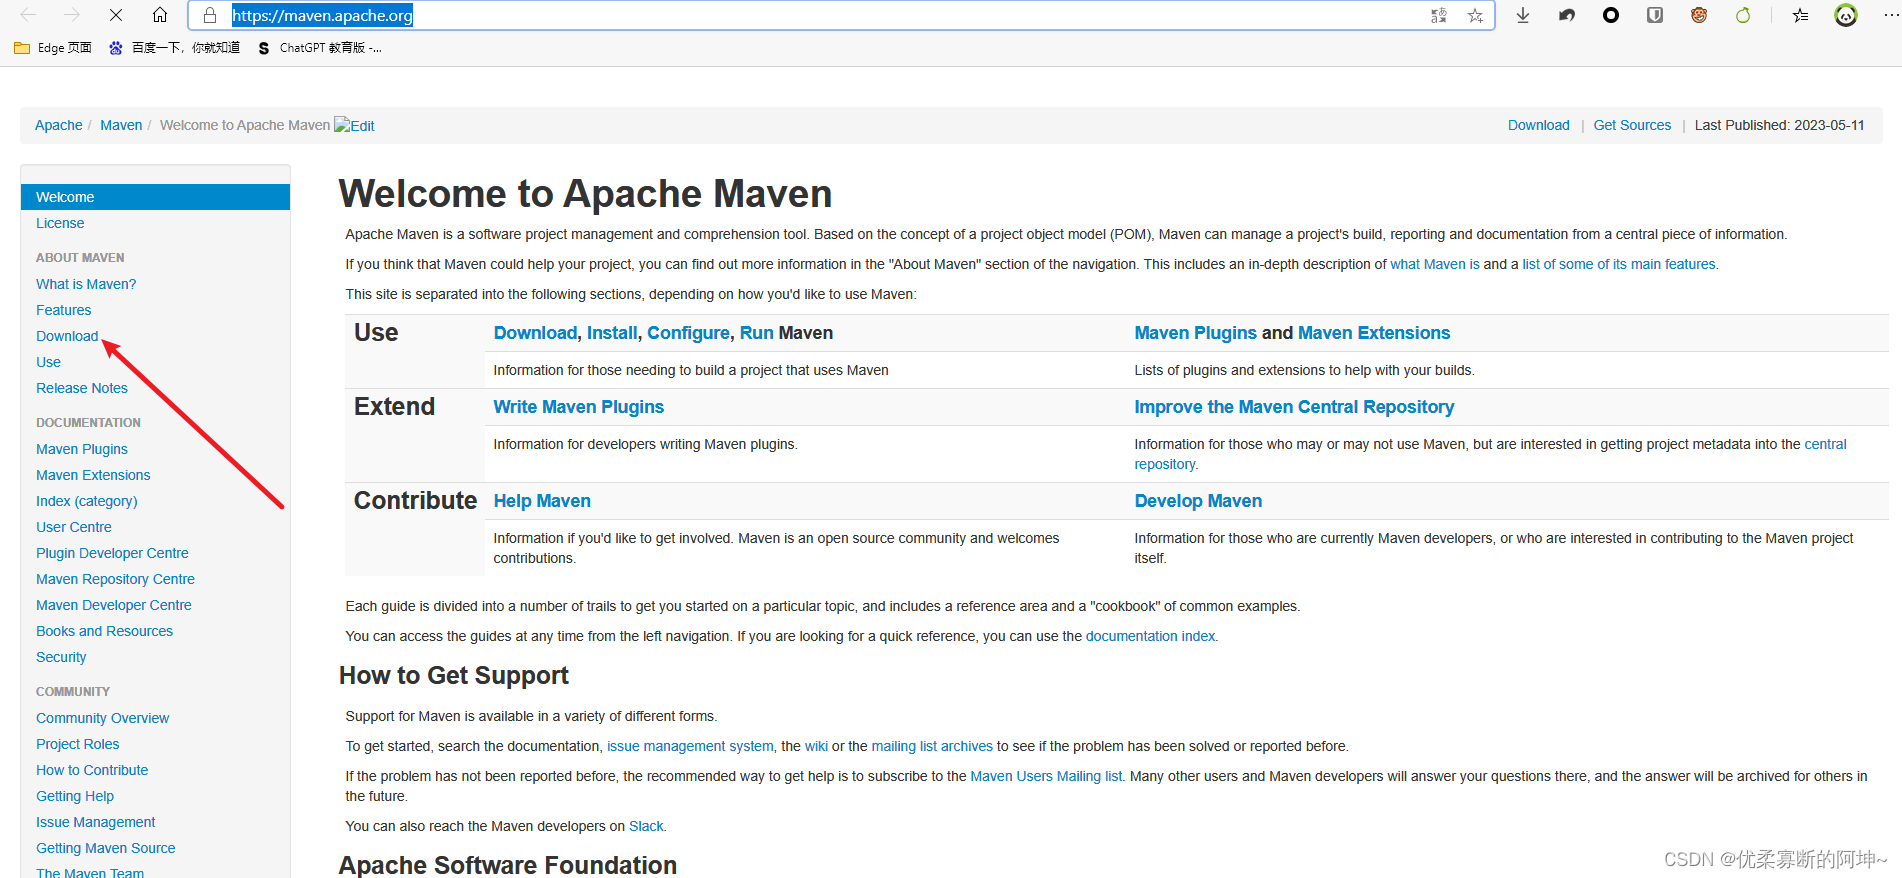
Task: Open the gray shield extension icon
Action: [x=1655, y=15]
